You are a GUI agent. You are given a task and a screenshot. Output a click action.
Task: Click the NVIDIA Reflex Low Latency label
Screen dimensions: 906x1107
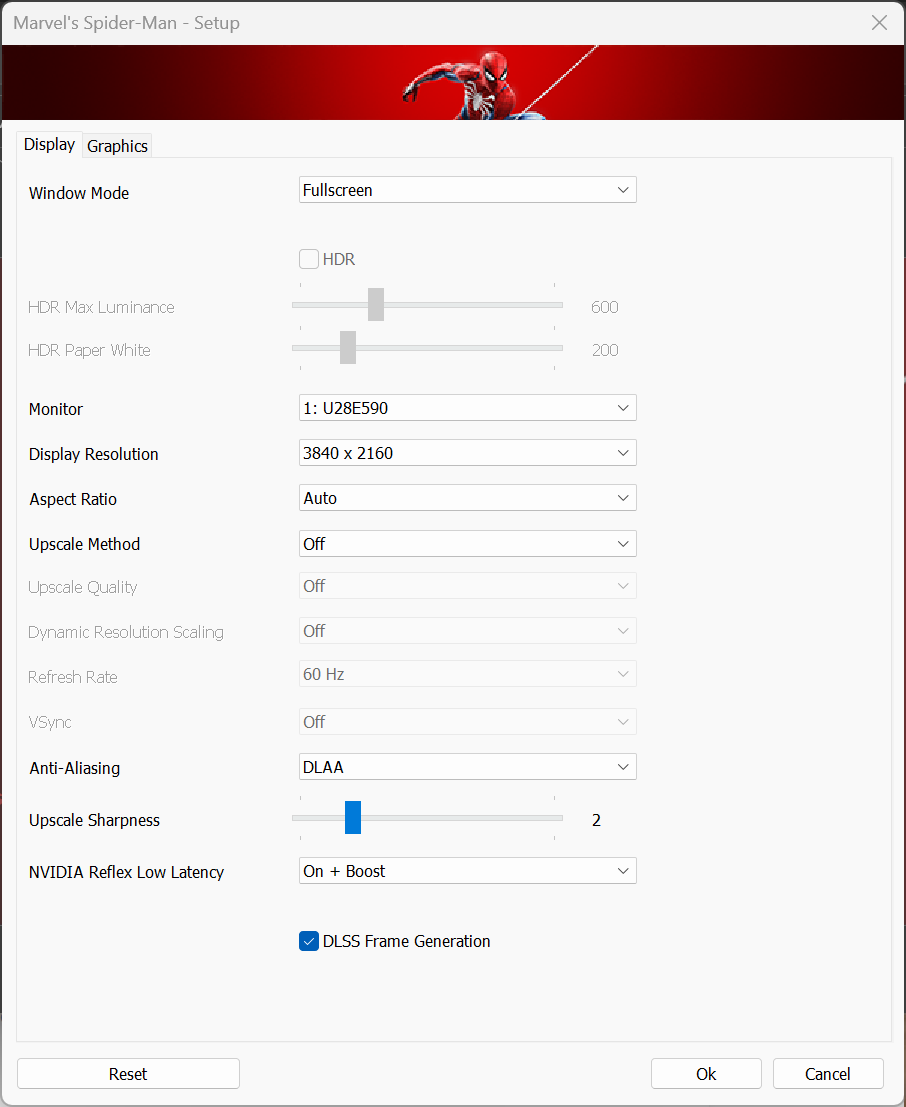[126, 873]
